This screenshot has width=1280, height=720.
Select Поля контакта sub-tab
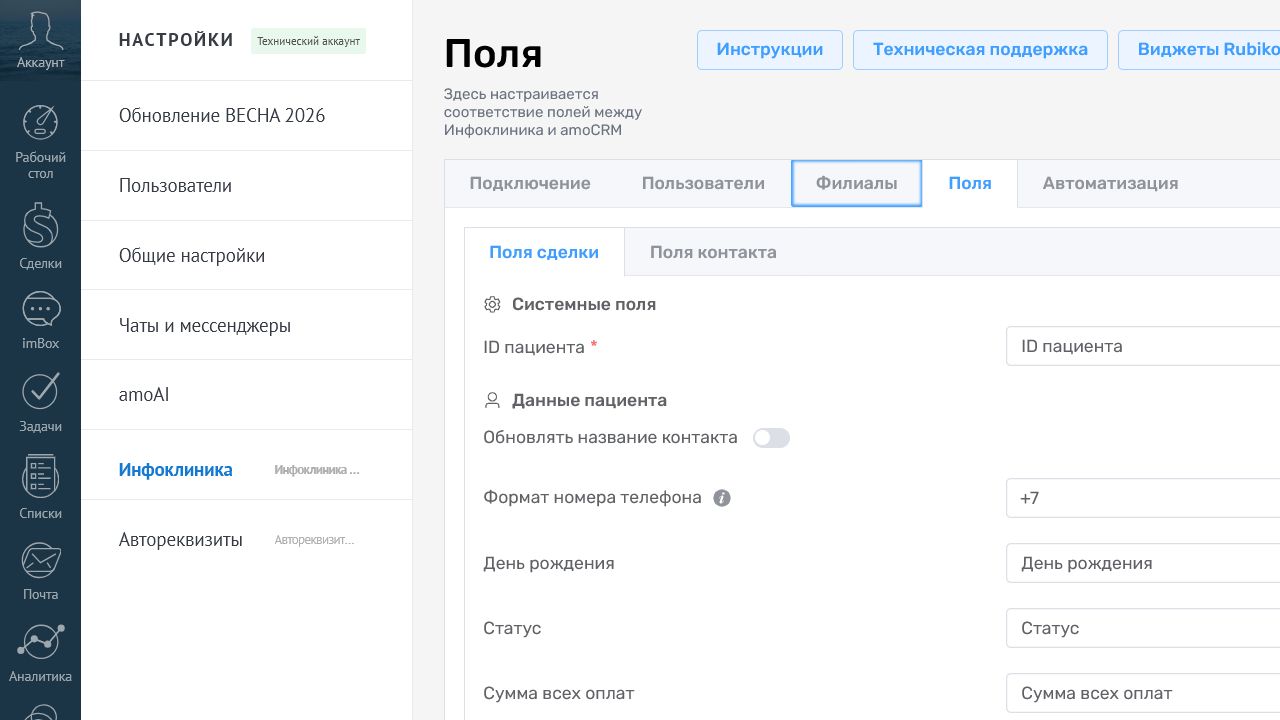(x=713, y=252)
